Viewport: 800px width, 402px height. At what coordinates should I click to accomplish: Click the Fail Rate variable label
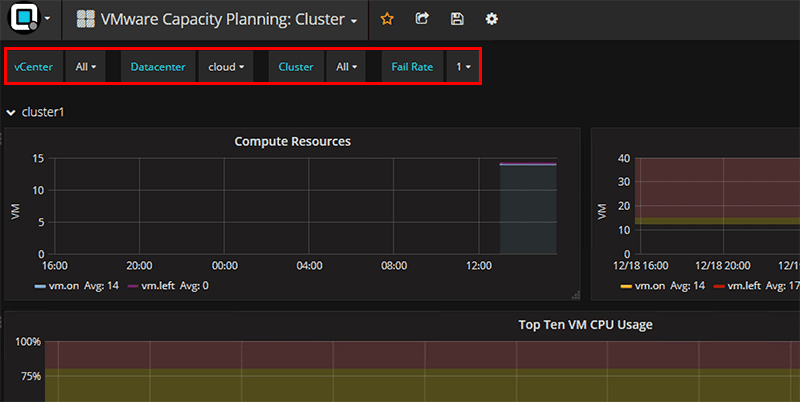click(412, 67)
